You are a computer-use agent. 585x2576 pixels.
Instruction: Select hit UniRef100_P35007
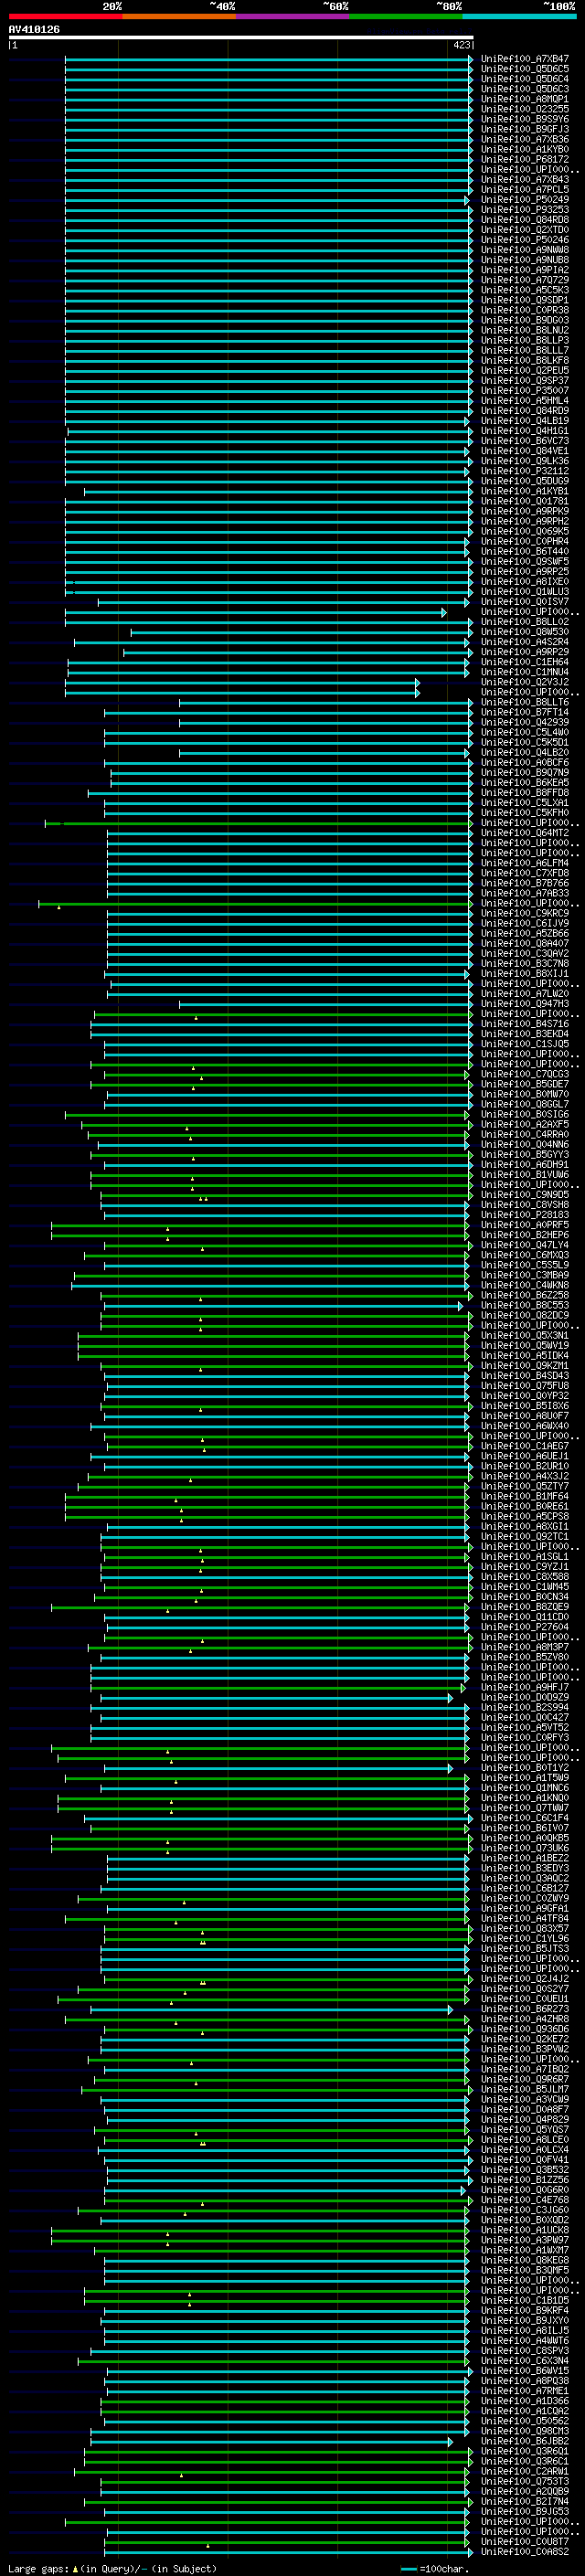point(525,390)
